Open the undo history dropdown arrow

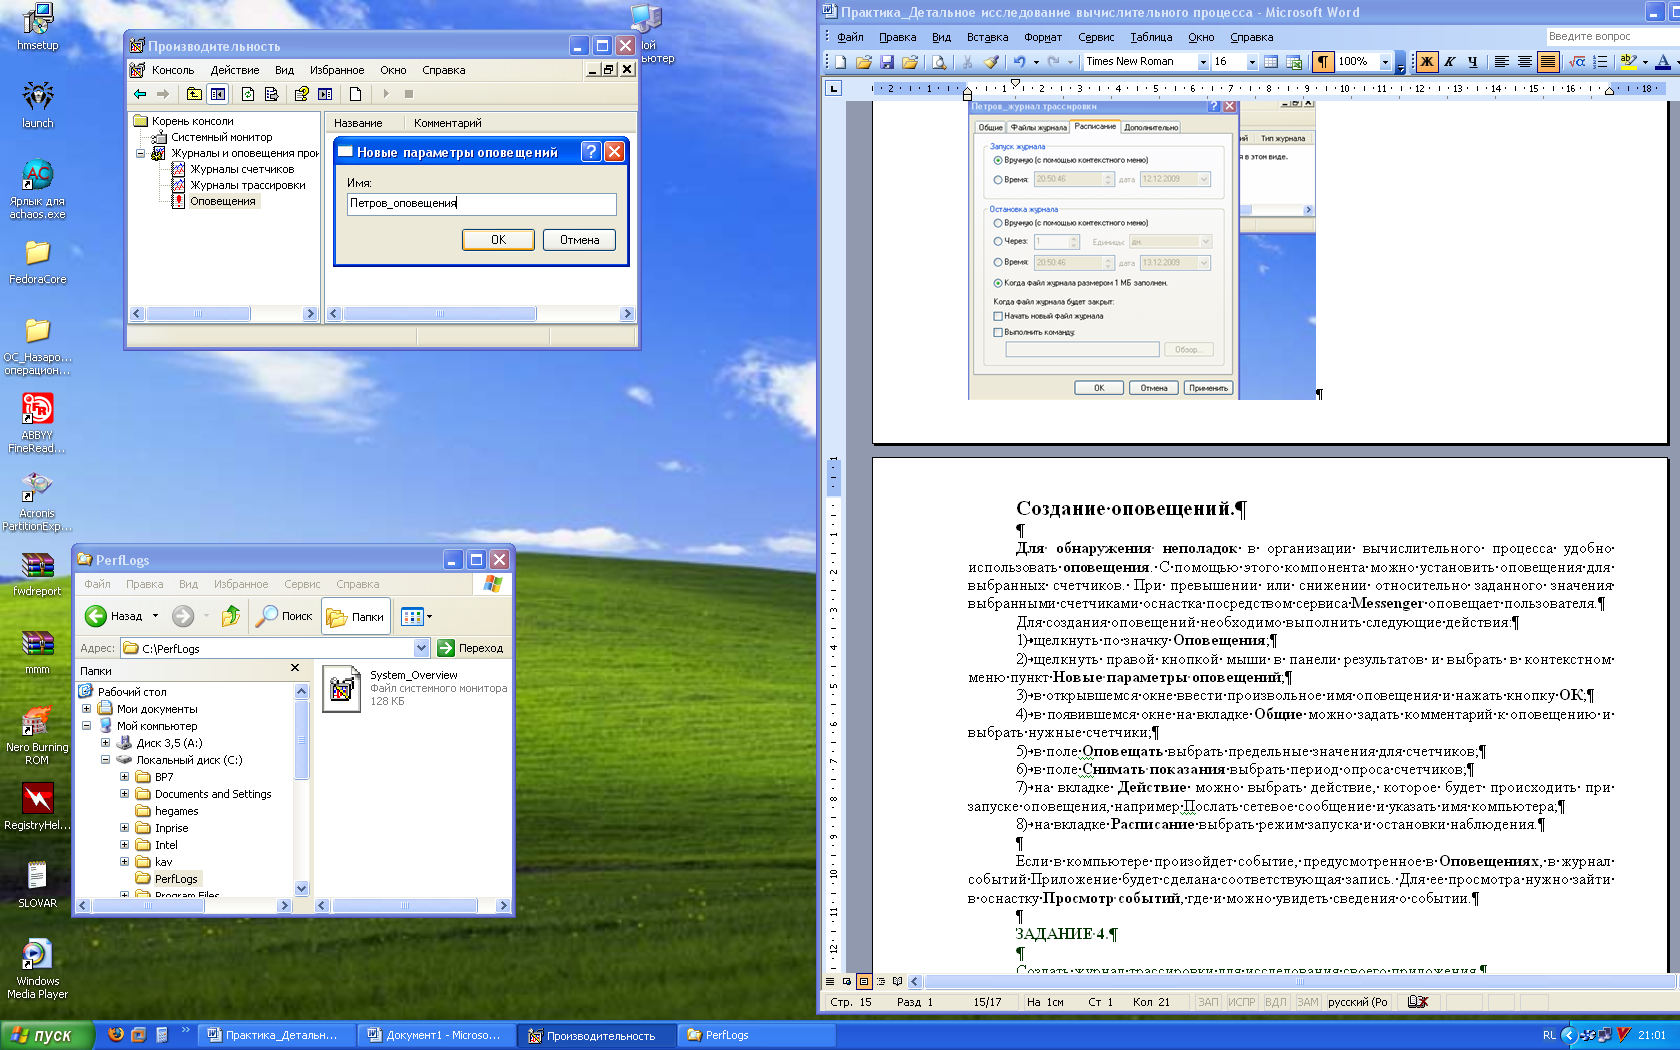coord(1036,62)
